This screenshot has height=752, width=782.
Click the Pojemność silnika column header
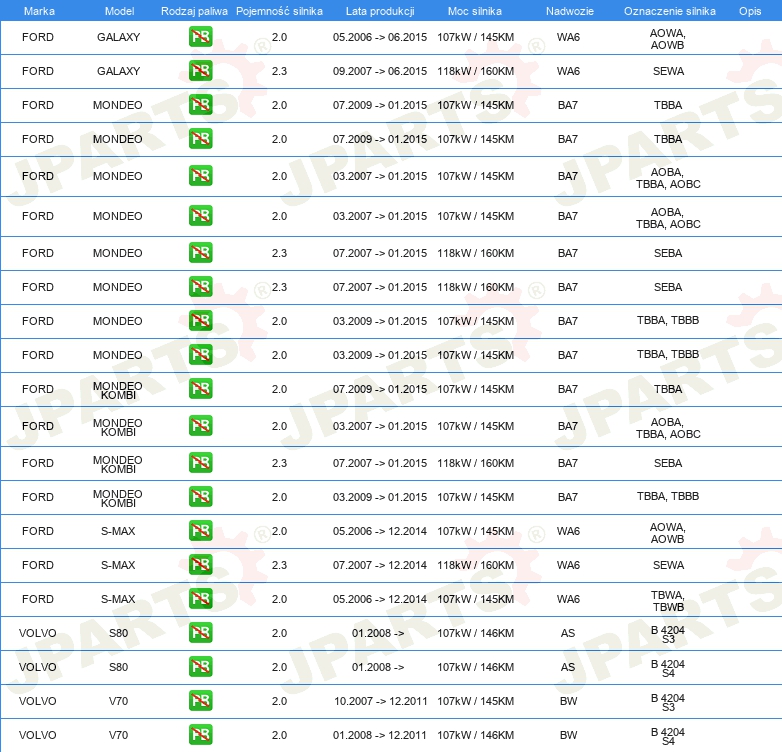point(279,11)
